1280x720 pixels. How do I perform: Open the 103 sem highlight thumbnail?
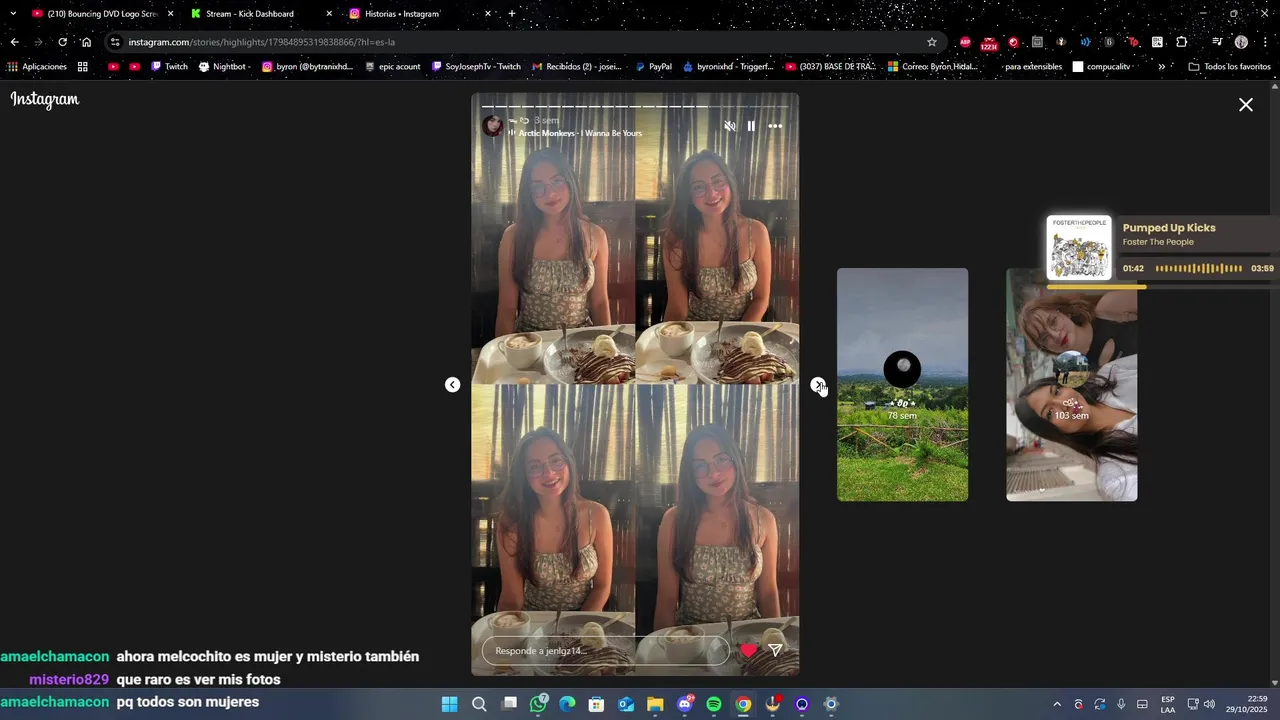(1071, 384)
